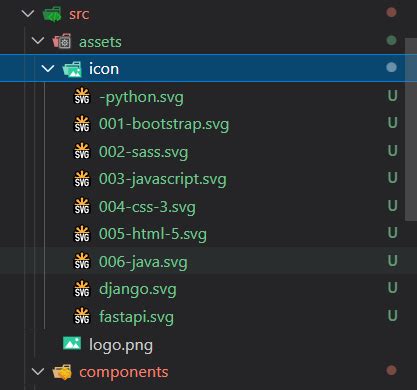Image resolution: width=417 pixels, height=390 pixels.
Task: Click the explorer vertical scrollbar
Action: (x=411, y=129)
